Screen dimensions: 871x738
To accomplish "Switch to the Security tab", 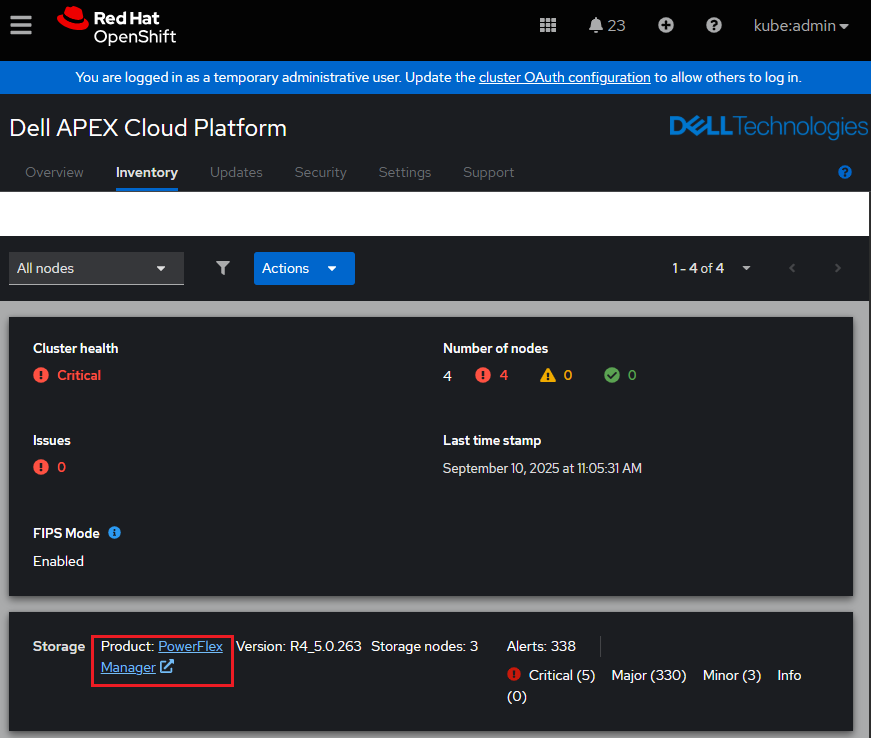I will (x=320, y=172).
